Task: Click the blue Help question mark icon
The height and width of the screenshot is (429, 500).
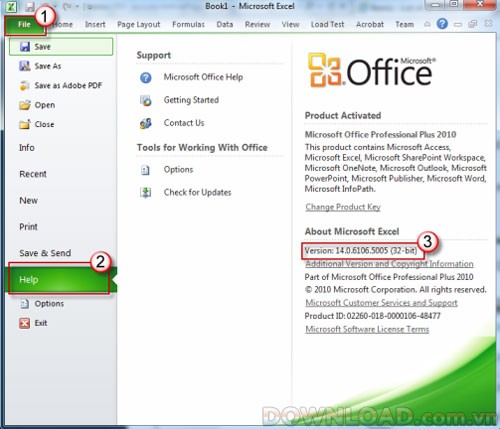Action: [x=442, y=24]
